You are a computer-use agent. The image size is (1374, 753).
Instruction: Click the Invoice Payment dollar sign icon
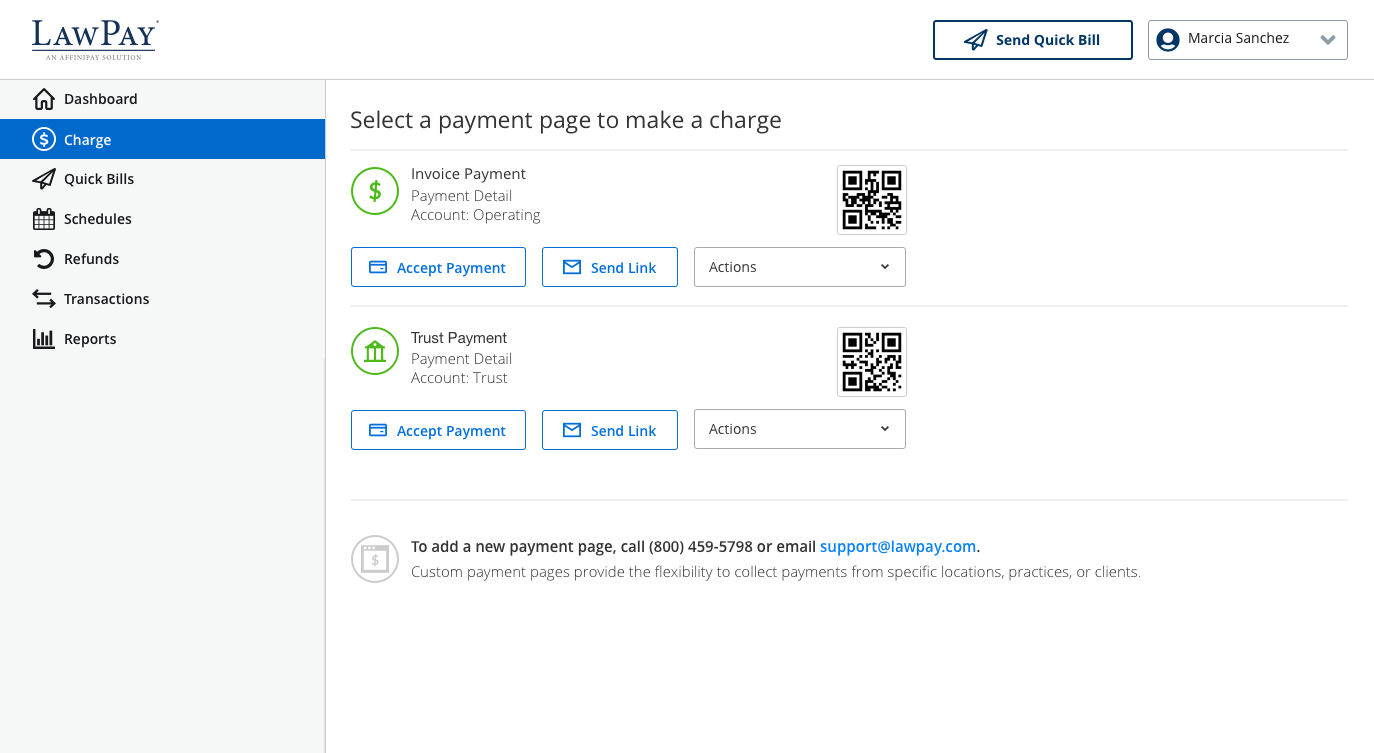[374, 191]
